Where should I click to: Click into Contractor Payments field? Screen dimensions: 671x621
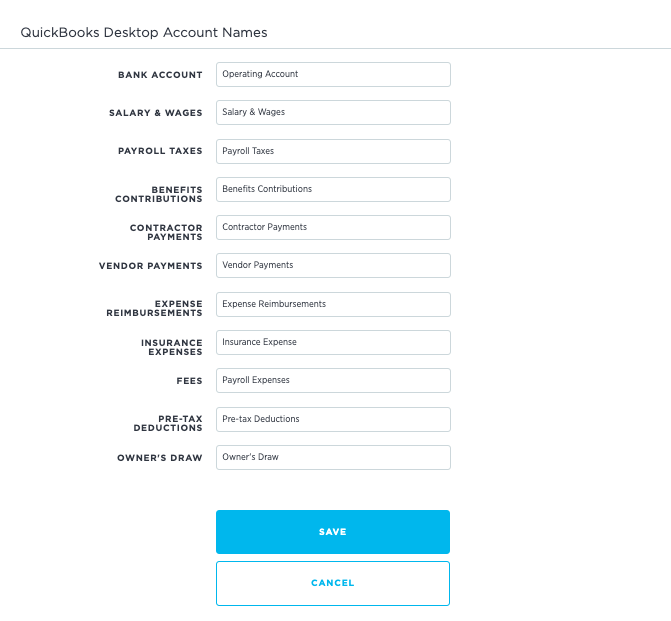point(333,227)
